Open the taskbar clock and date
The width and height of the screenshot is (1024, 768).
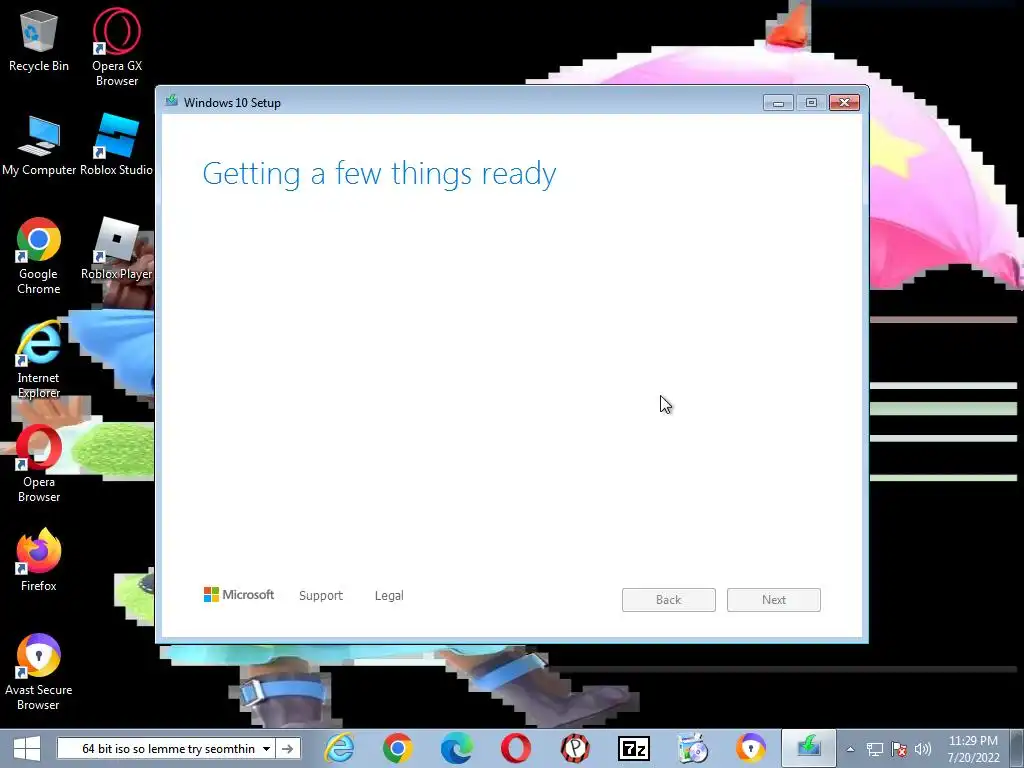pyautogui.click(x=973, y=749)
